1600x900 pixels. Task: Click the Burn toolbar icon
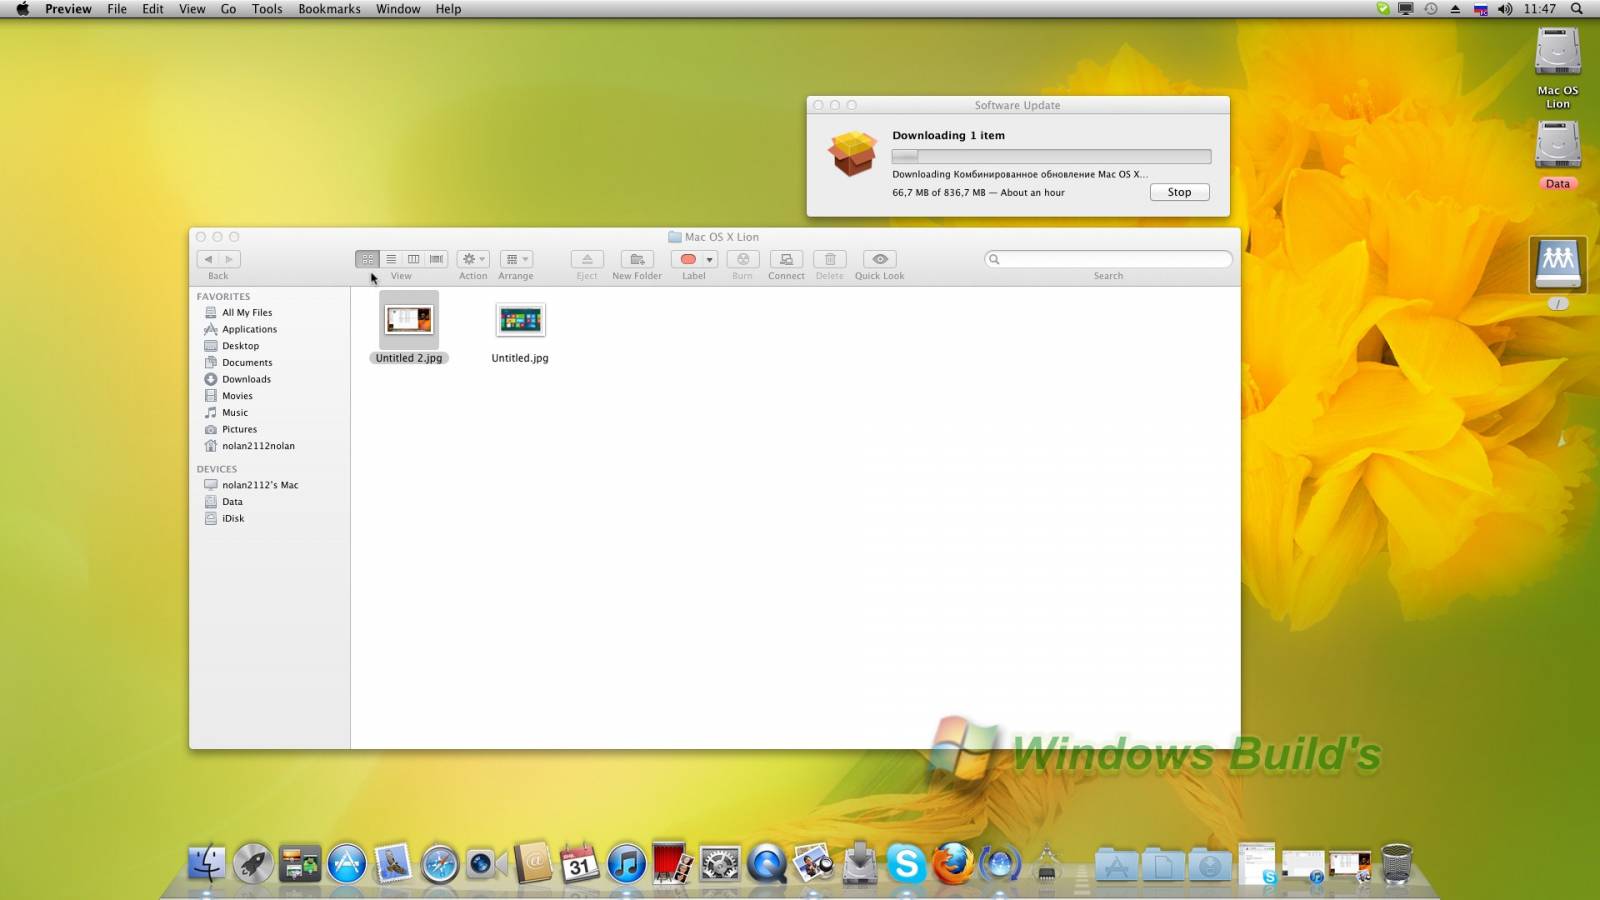(743, 259)
